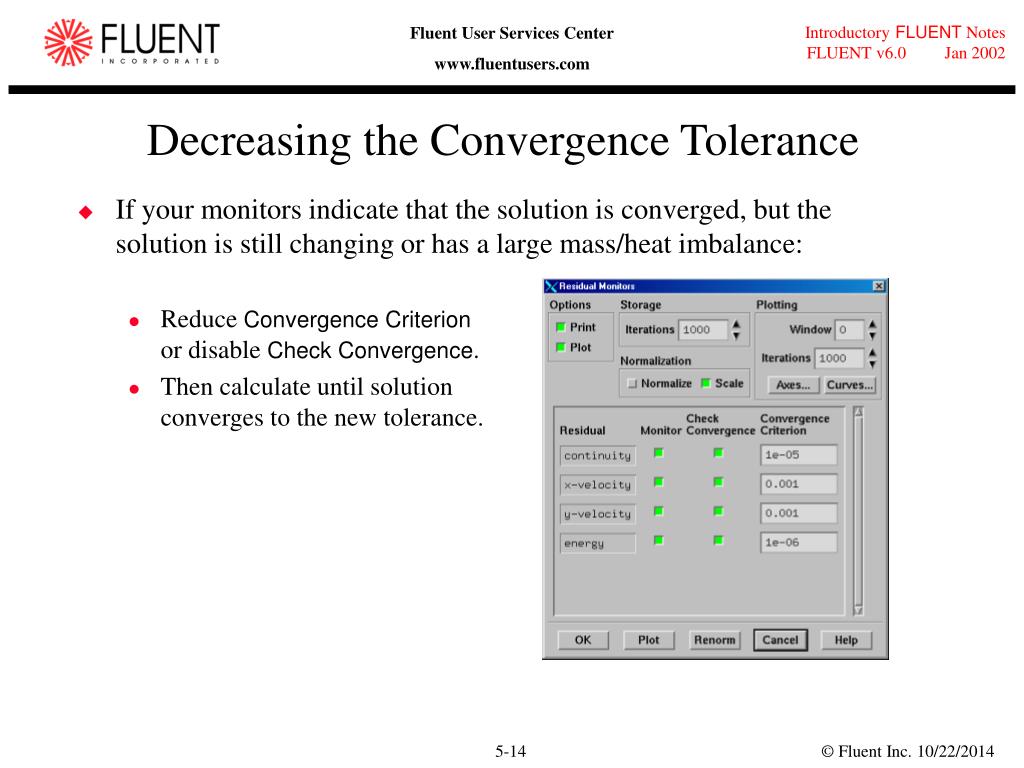
Task: Click the residual list scrollbar track
Action: tap(859, 511)
